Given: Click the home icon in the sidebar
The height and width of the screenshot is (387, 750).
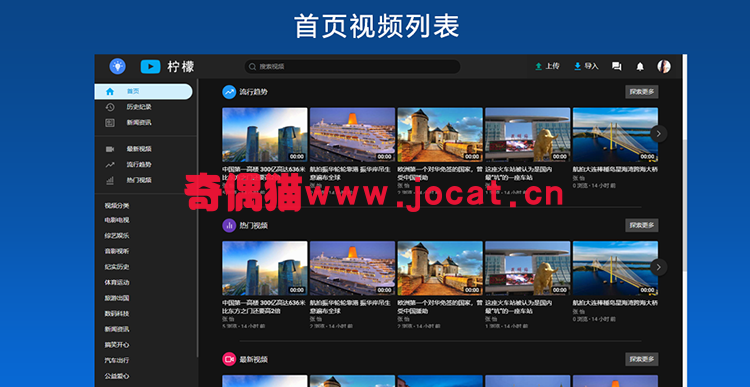Looking at the screenshot, I should pos(110,91).
